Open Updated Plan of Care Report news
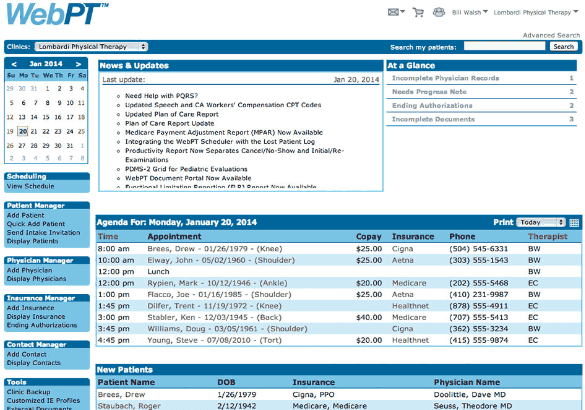 coord(172,114)
